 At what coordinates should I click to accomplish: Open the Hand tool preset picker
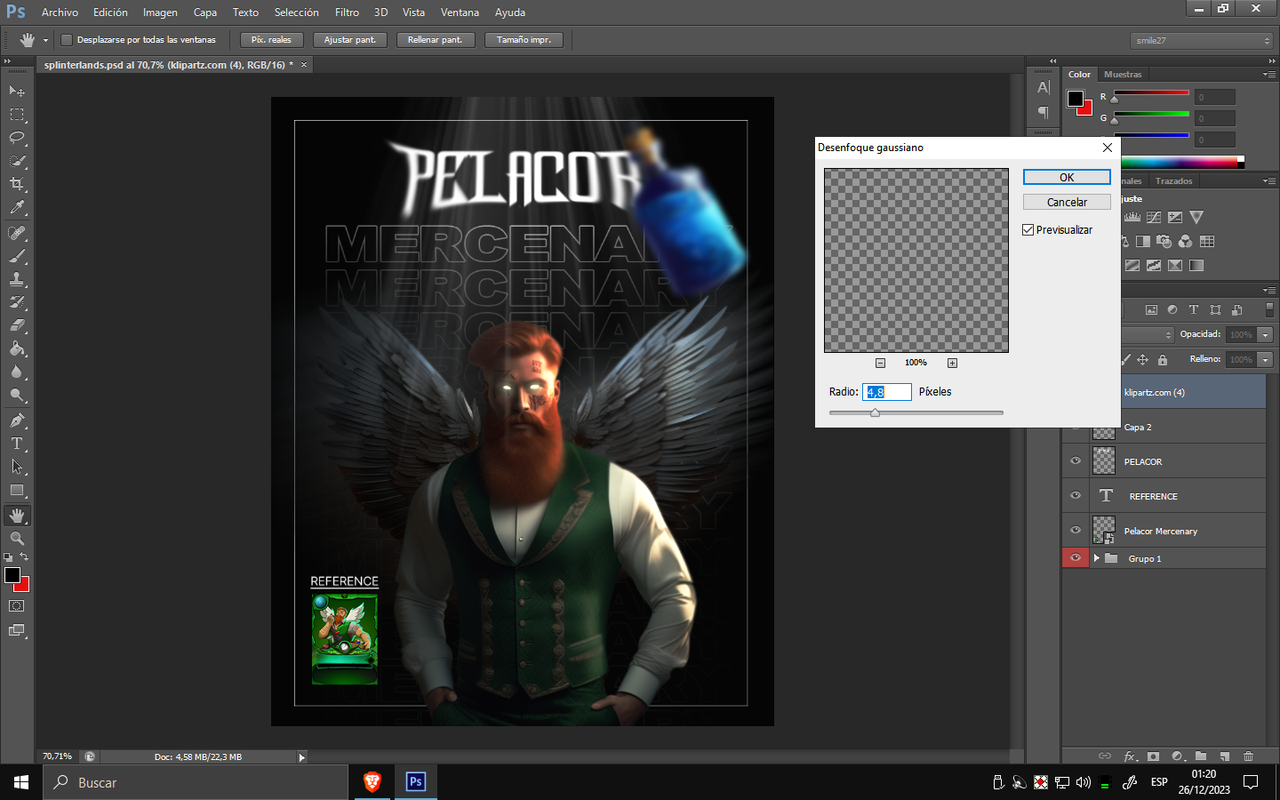point(46,40)
